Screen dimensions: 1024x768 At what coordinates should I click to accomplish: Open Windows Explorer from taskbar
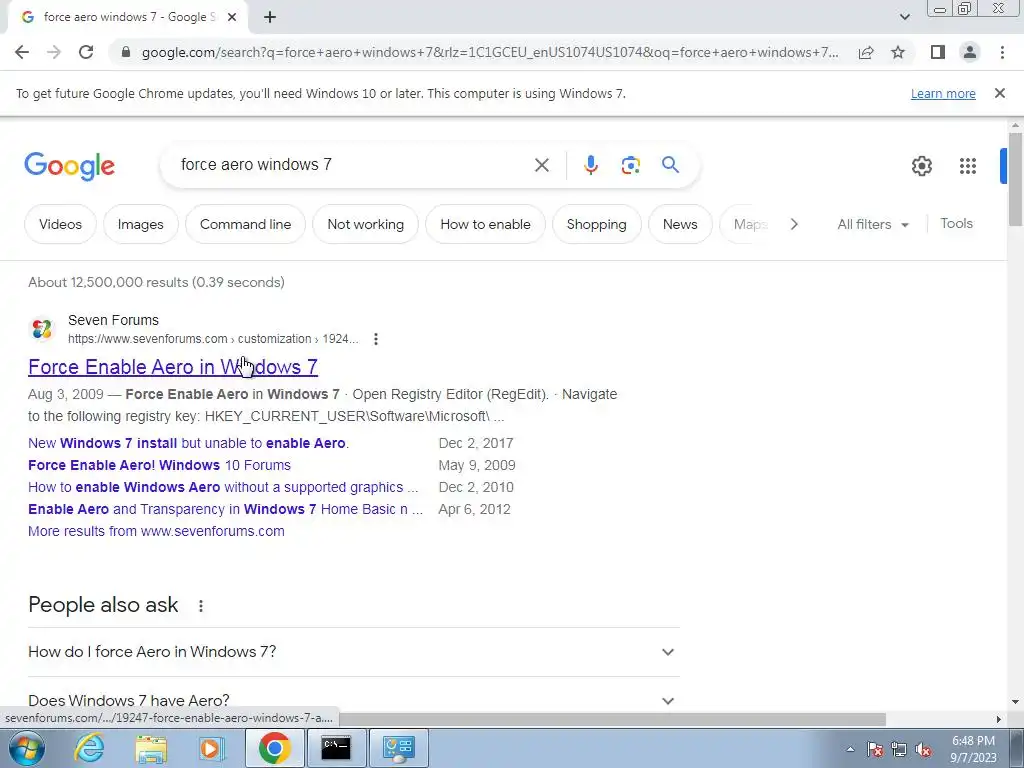[151, 748]
